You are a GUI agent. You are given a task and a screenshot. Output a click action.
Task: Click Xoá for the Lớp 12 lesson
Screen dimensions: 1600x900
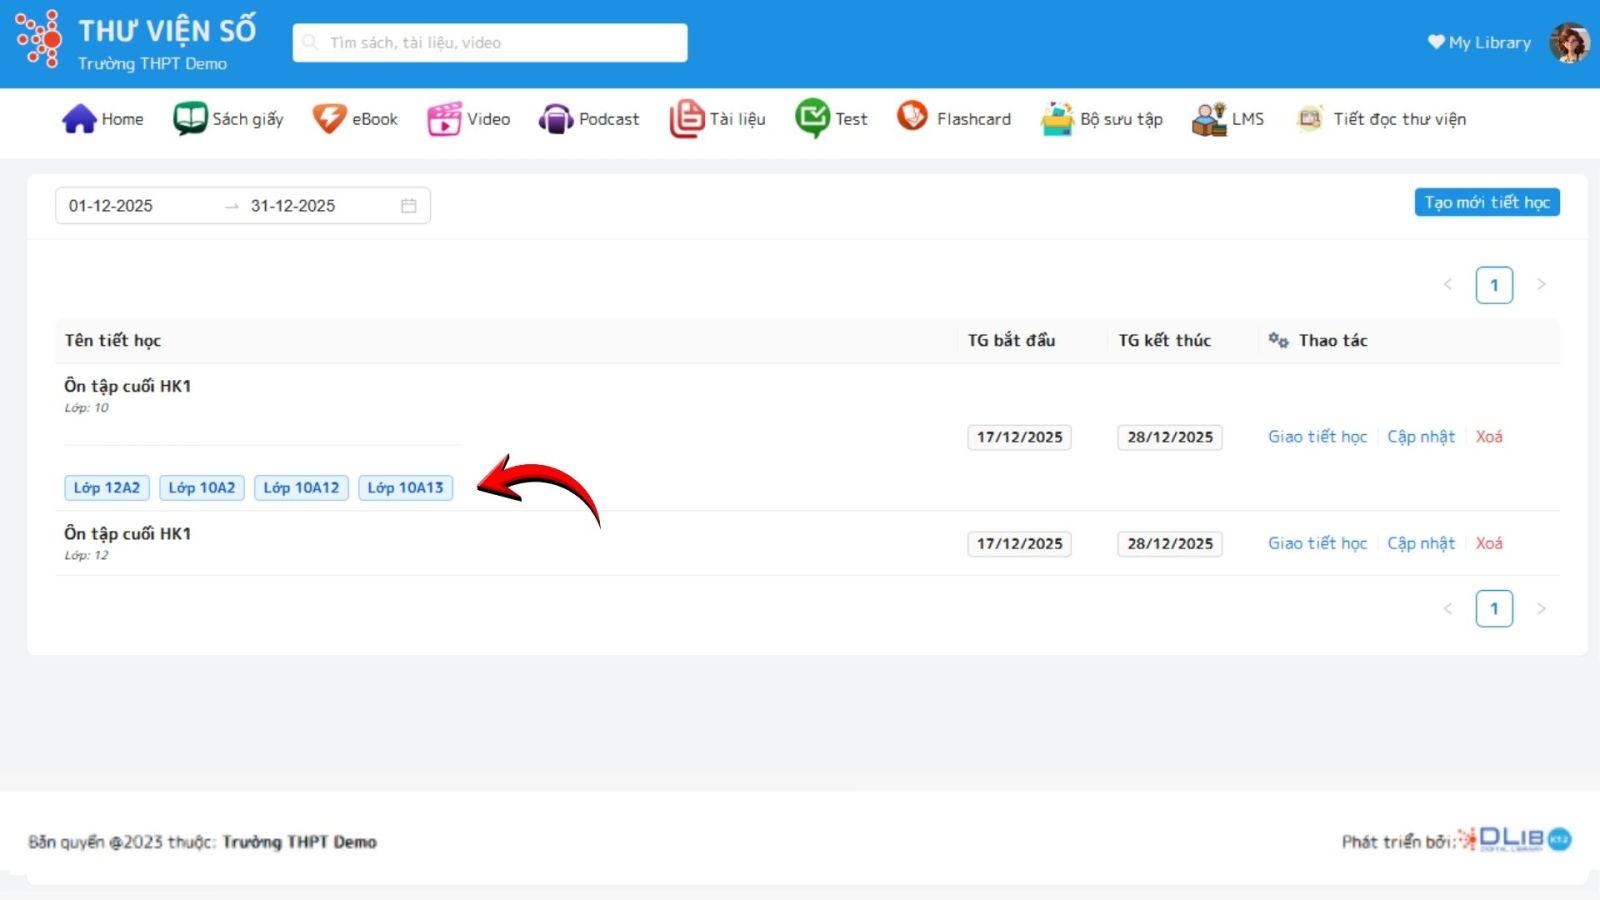coord(1488,544)
